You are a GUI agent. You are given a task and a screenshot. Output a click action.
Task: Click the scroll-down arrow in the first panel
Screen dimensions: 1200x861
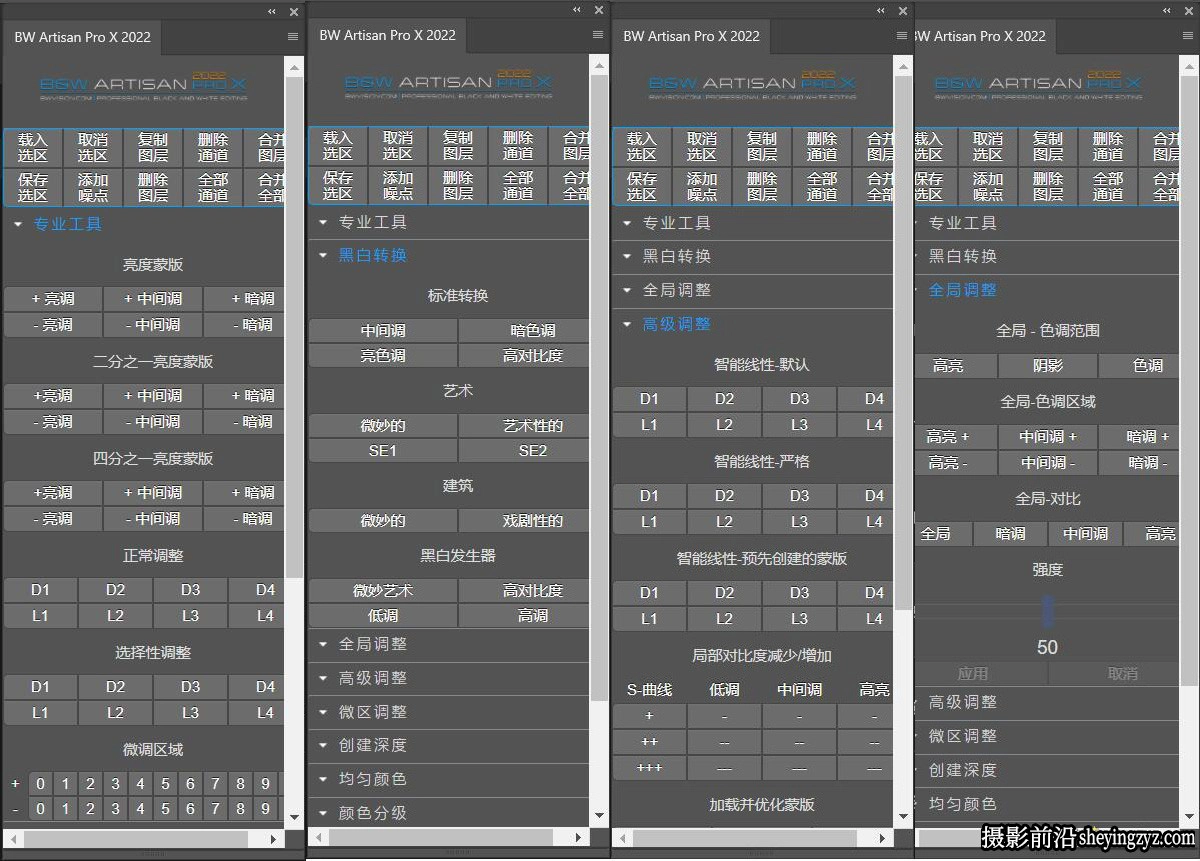tap(294, 817)
